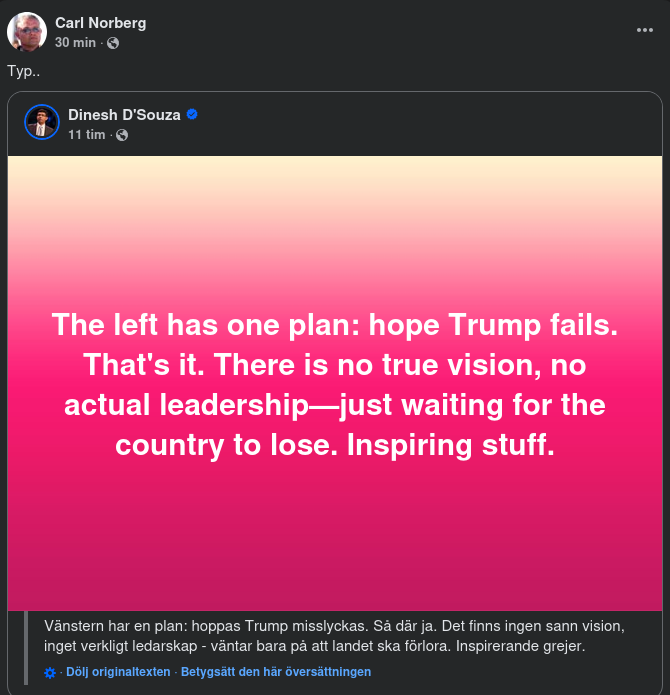Click the 30 min post timestamp
The width and height of the screenshot is (670, 695).
[x=75, y=42]
